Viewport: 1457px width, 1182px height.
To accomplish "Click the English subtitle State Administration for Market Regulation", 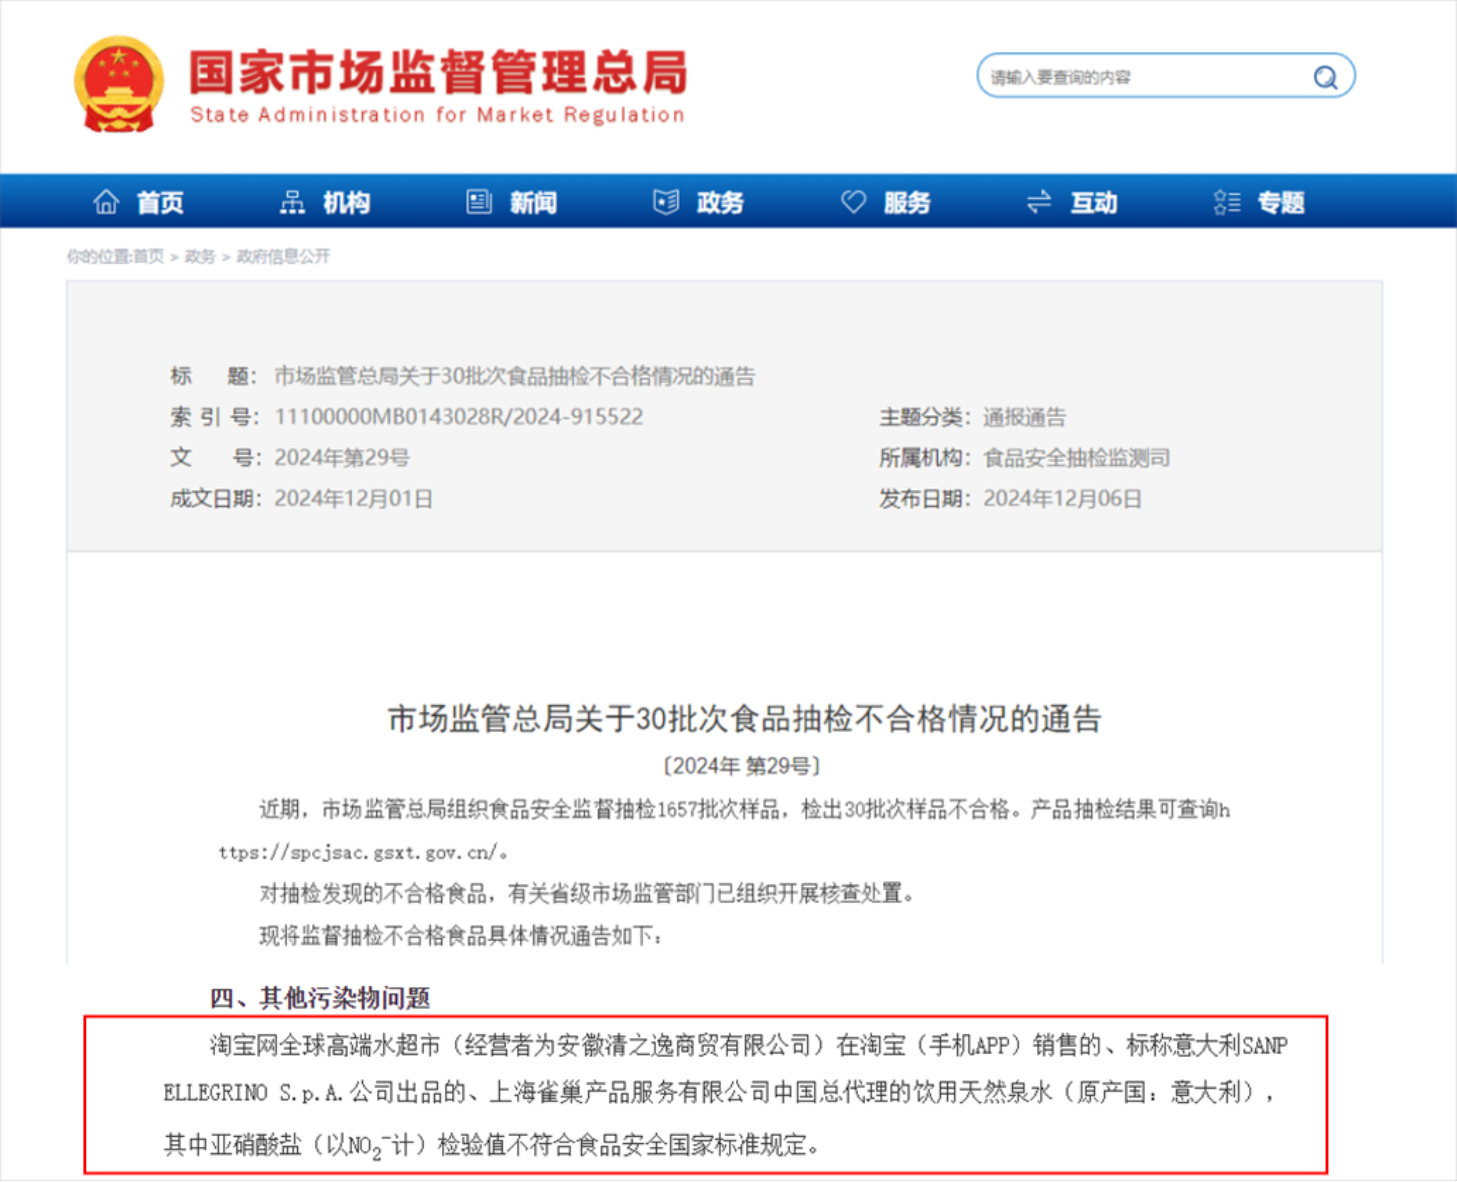I will click(x=437, y=115).
